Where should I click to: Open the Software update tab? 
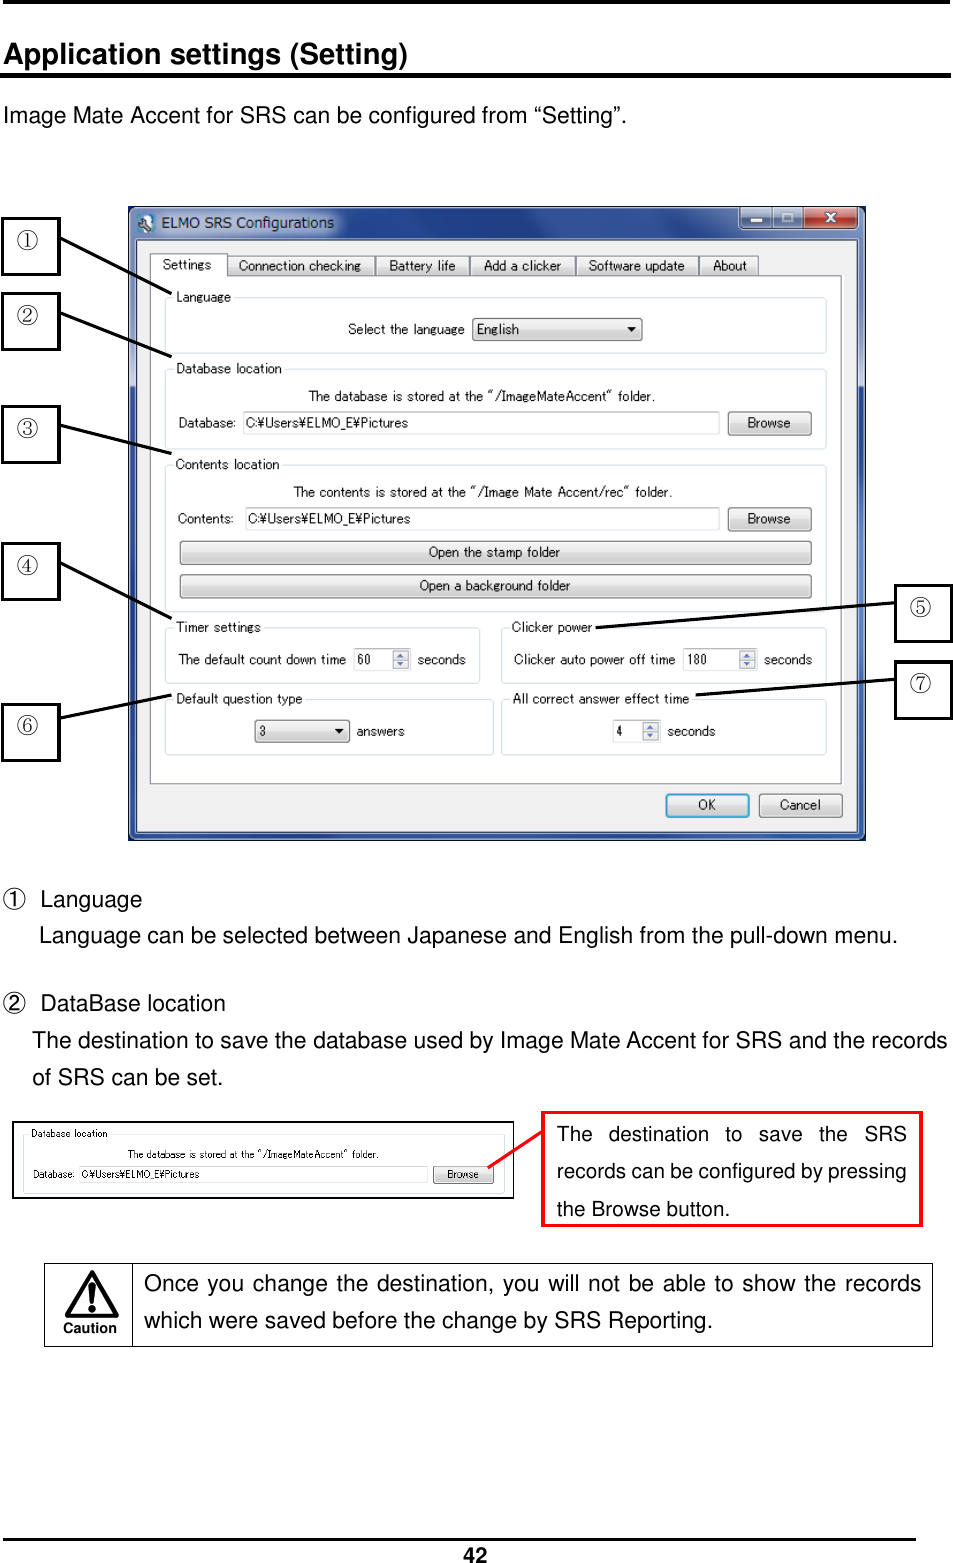636,266
